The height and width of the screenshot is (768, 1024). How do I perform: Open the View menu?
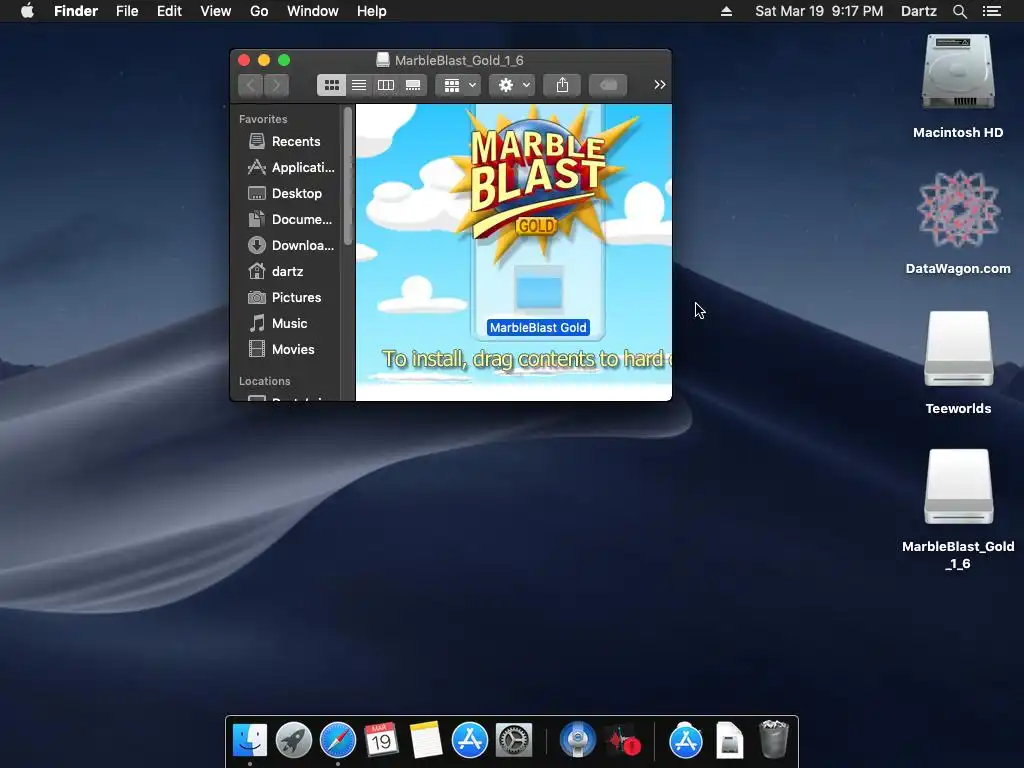[x=216, y=11]
